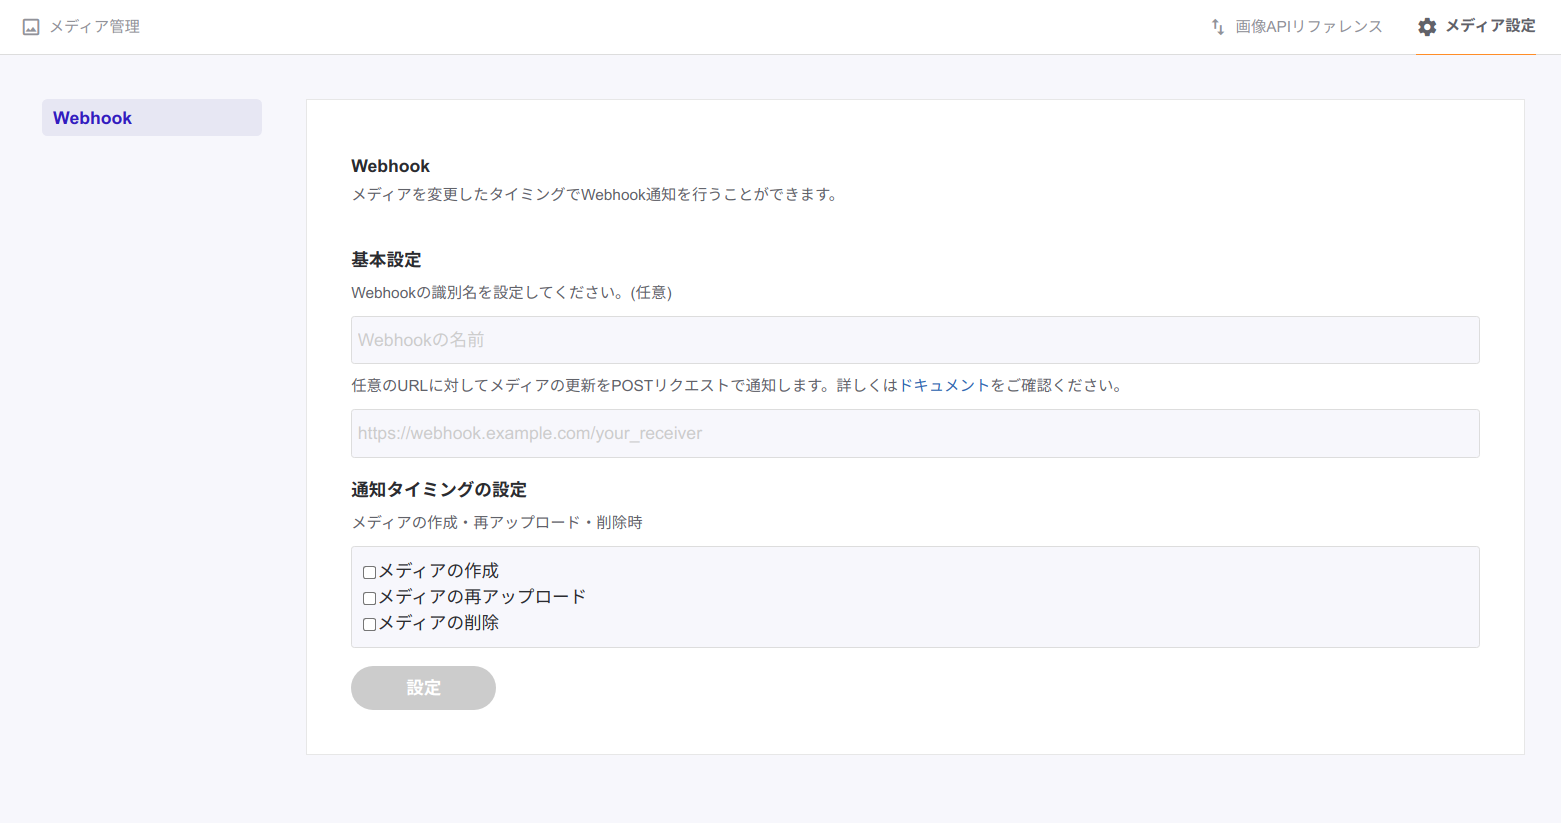Click the up-down arrows icon for image API
The image size is (1561, 823).
[x=1217, y=27]
